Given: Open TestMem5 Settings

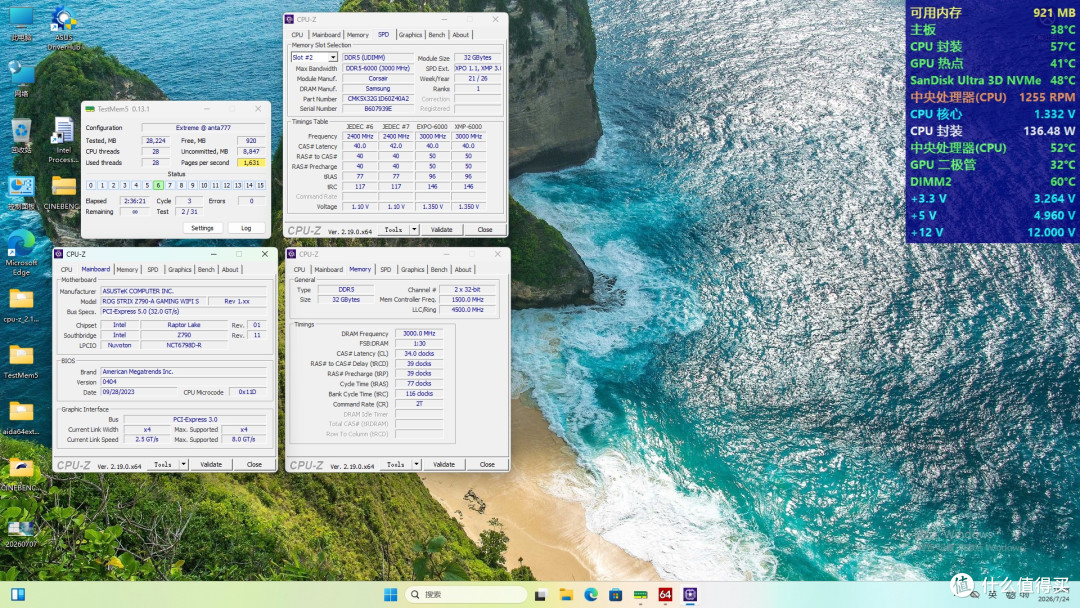Looking at the screenshot, I should point(202,228).
